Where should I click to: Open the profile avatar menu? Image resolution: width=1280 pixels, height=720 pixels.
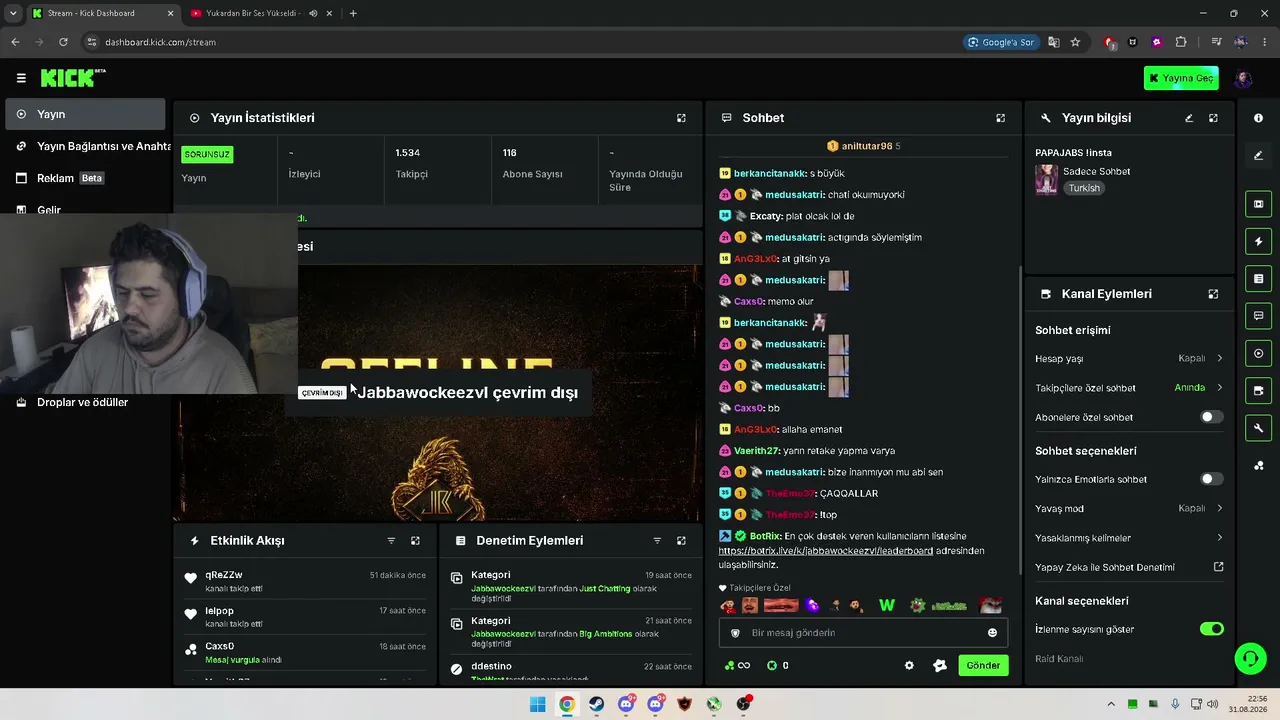coord(1243,78)
